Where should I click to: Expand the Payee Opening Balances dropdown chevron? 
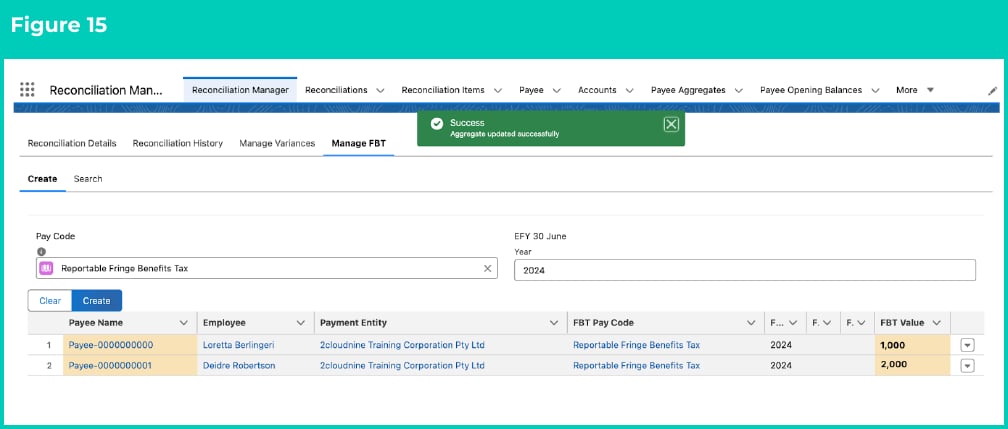pos(875,91)
